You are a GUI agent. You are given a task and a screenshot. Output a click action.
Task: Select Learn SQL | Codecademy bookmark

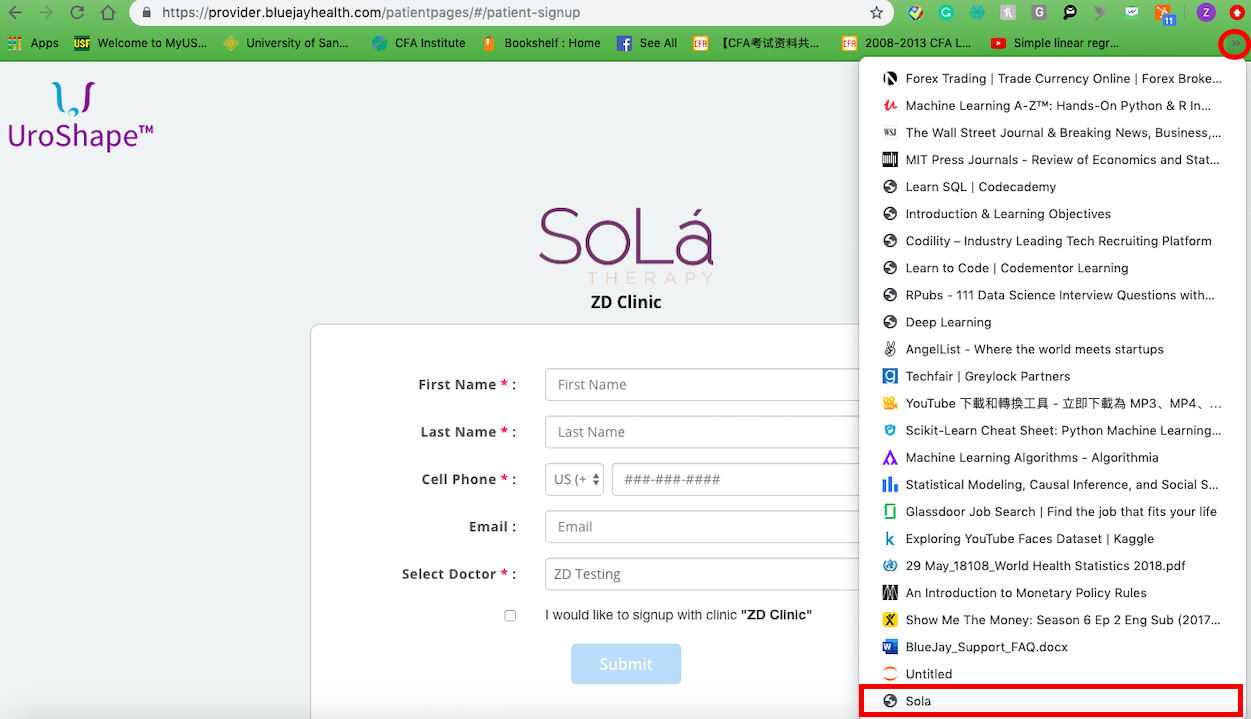coord(1052,186)
